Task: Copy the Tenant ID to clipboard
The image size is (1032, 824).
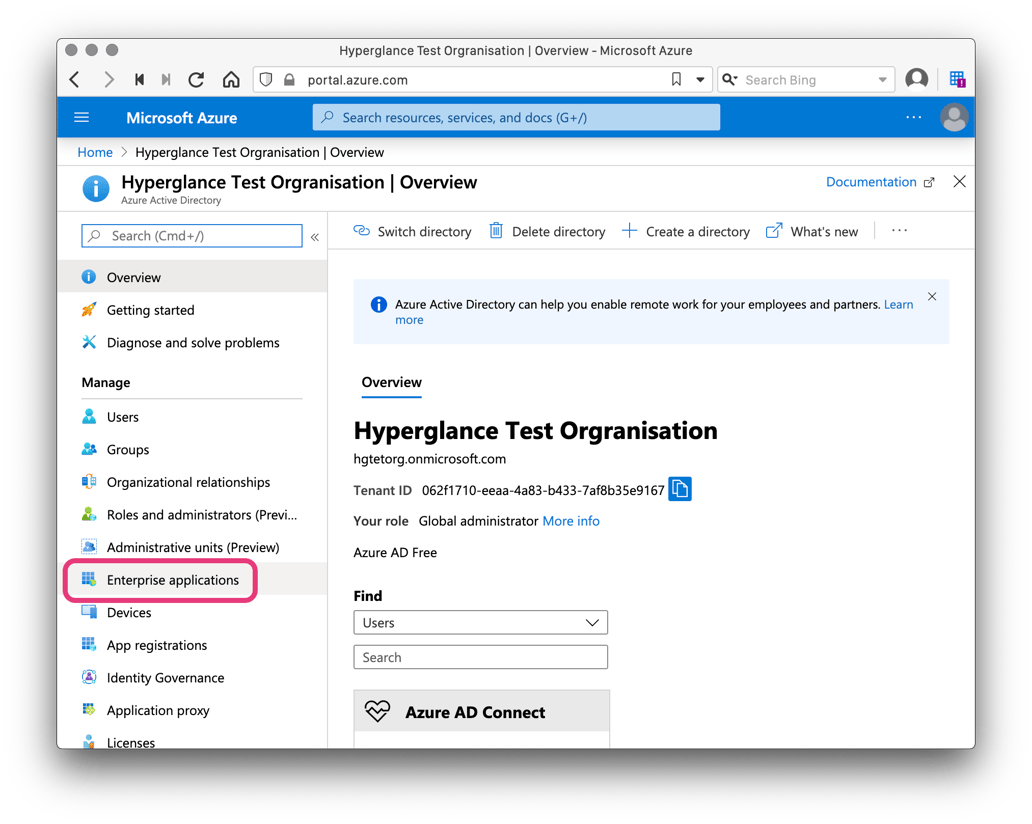Action: pyautogui.click(x=680, y=489)
